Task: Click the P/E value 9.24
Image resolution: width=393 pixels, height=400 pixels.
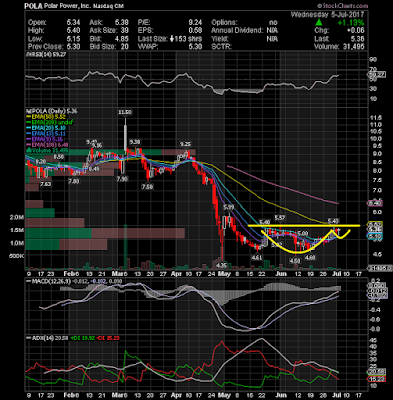Action: tap(195, 23)
